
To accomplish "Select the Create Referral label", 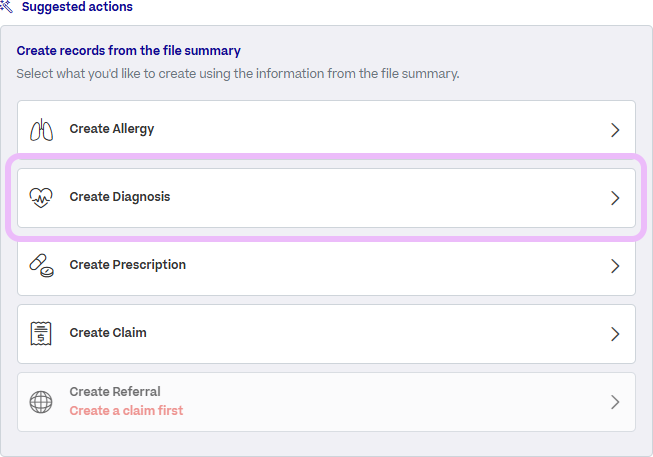I will tap(115, 392).
